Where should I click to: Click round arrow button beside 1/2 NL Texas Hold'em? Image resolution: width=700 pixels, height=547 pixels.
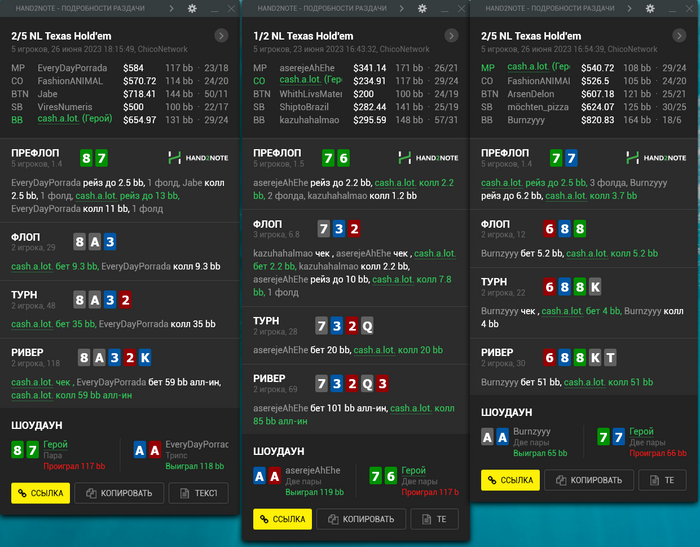[x=451, y=36]
